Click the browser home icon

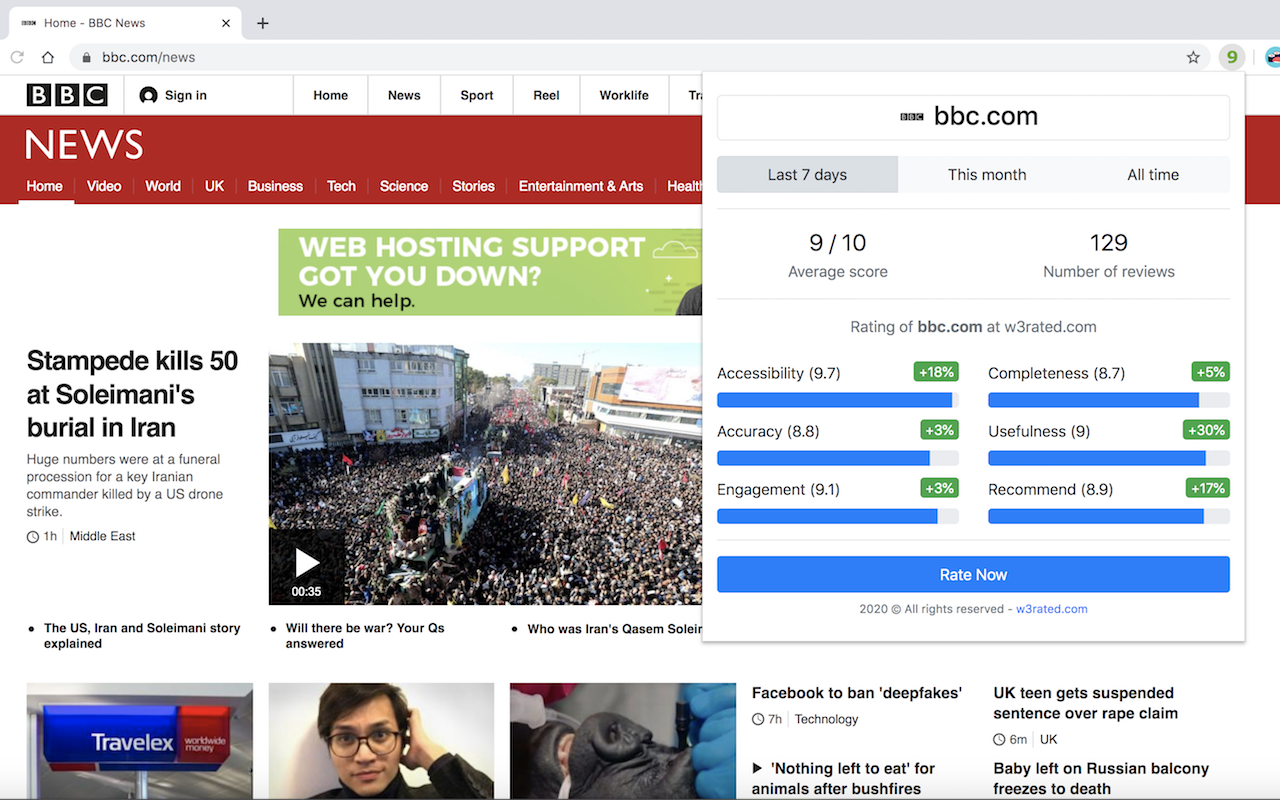pyautogui.click(x=47, y=57)
